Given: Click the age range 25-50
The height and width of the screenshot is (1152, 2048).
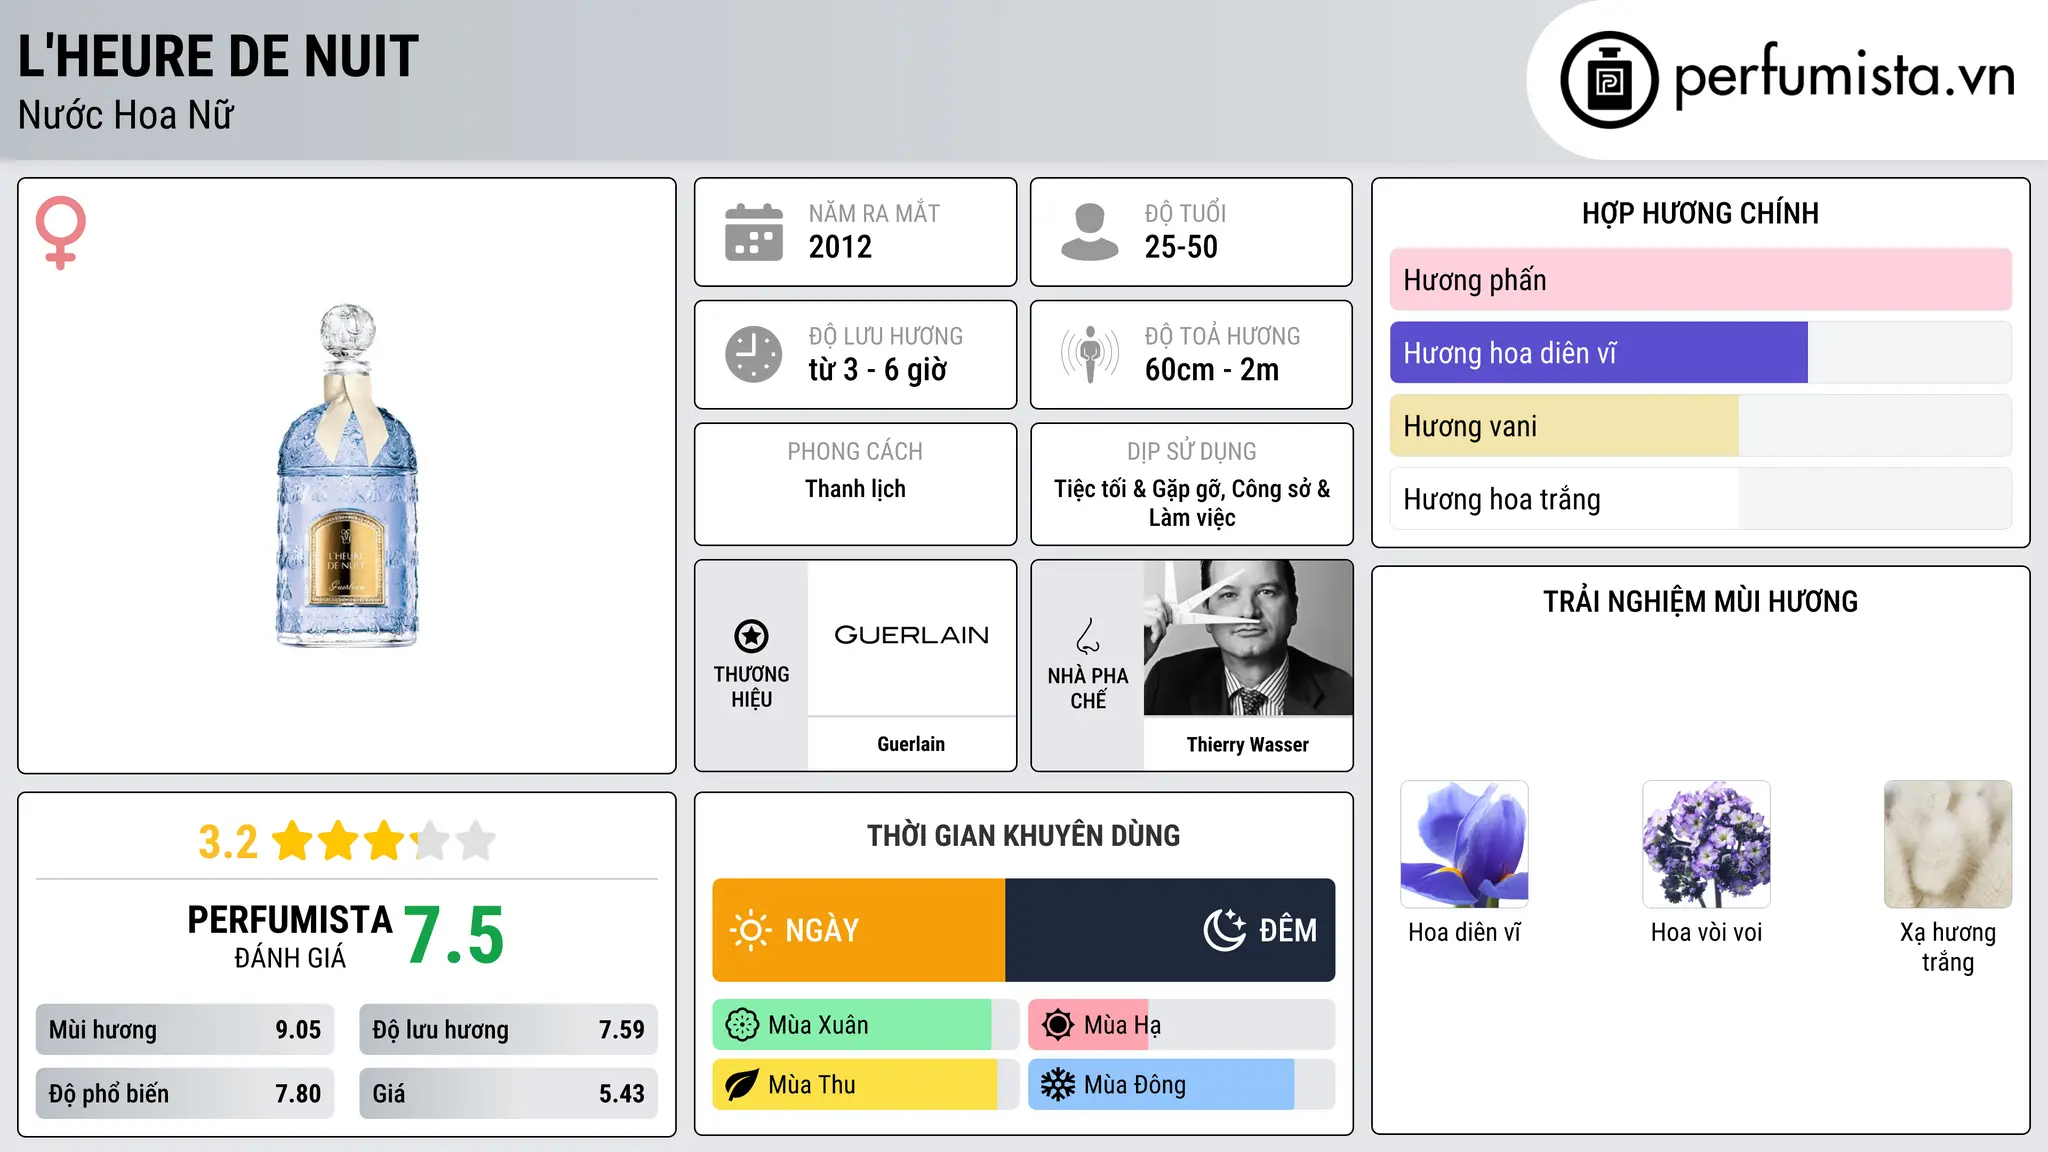Looking at the screenshot, I should pyautogui.click(x=1181, y=247).
